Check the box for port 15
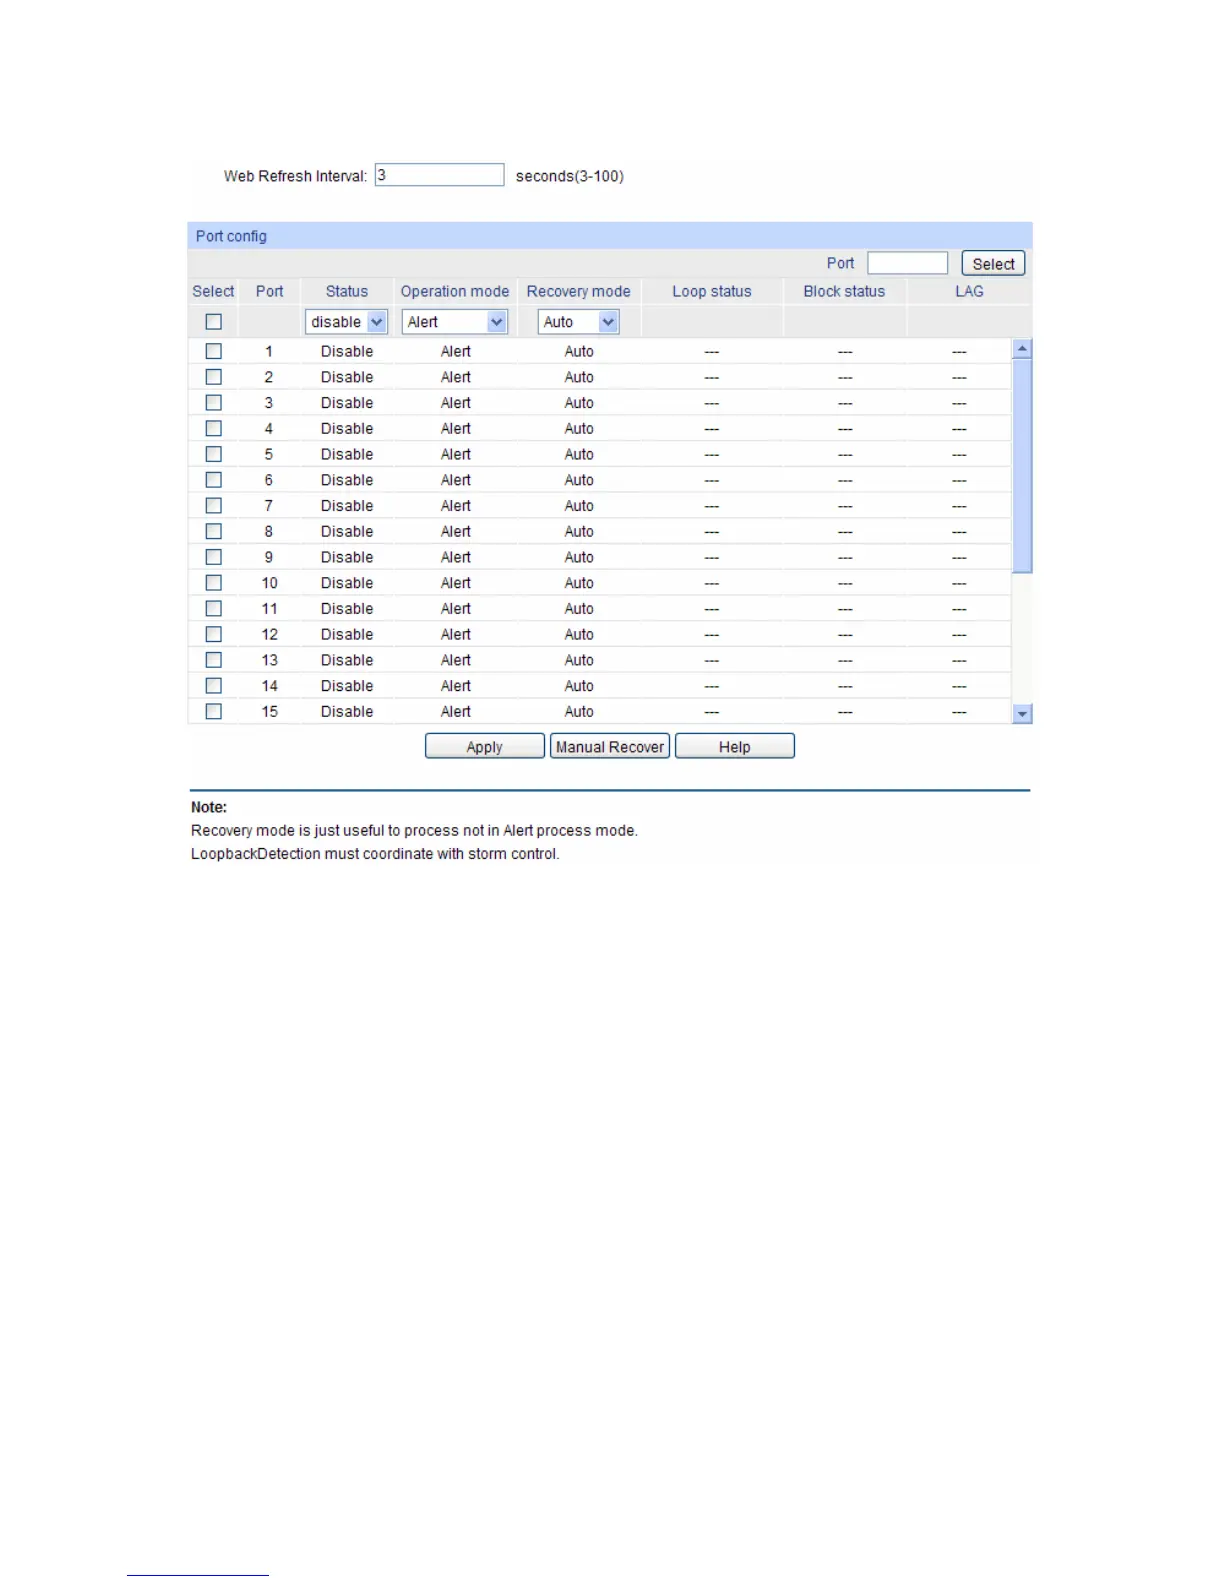The width and height of the screenshot is (1224, 1584). 213,711
